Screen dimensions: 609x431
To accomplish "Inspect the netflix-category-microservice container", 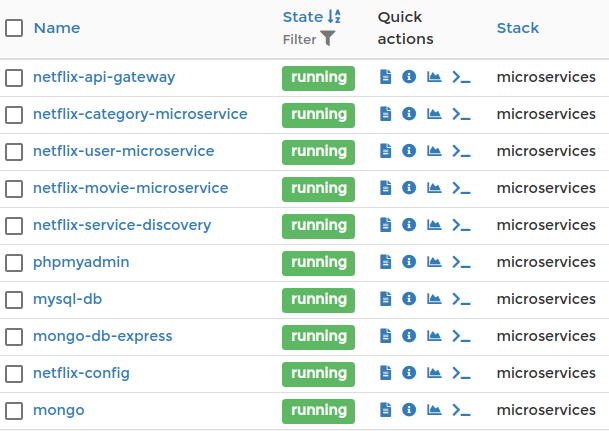I will click(409, 114).
